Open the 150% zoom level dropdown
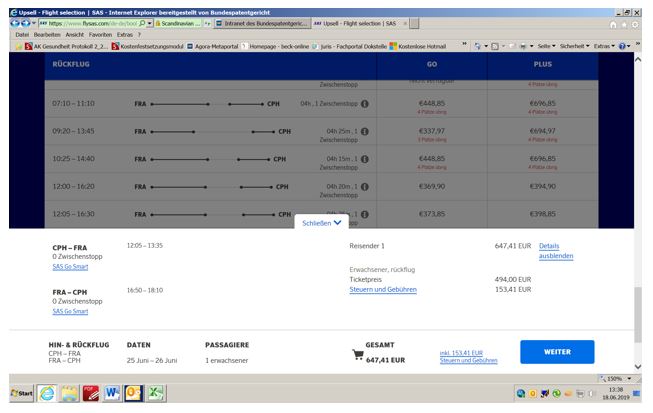653x413 pixels. pos(629,378)
